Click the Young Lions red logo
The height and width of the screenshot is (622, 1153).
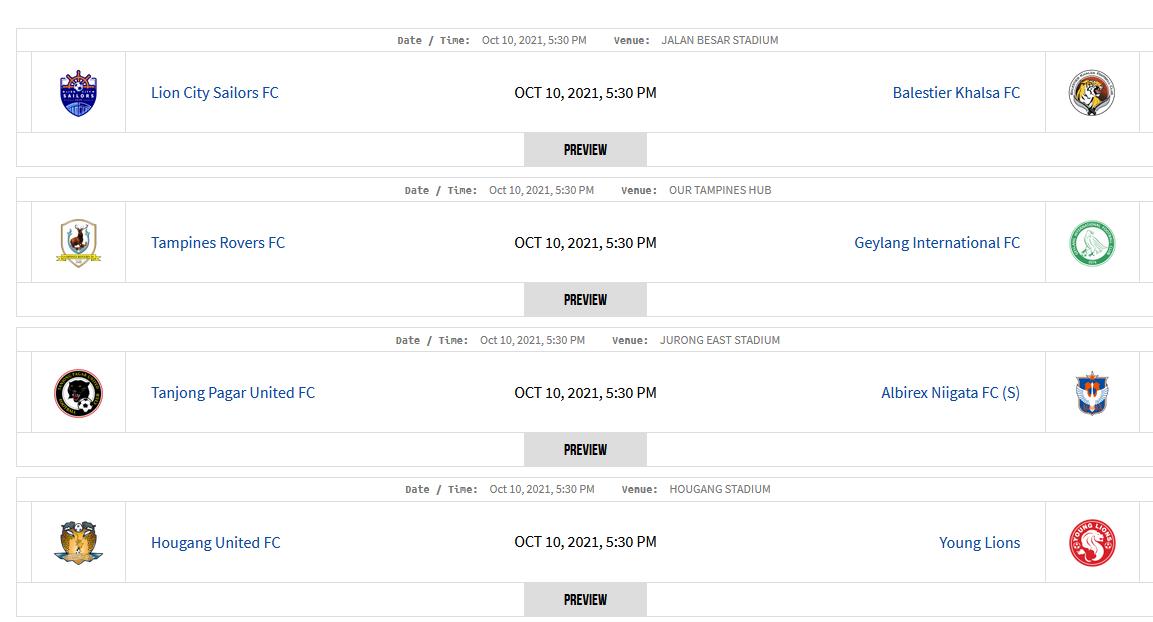coord(1092,543)
